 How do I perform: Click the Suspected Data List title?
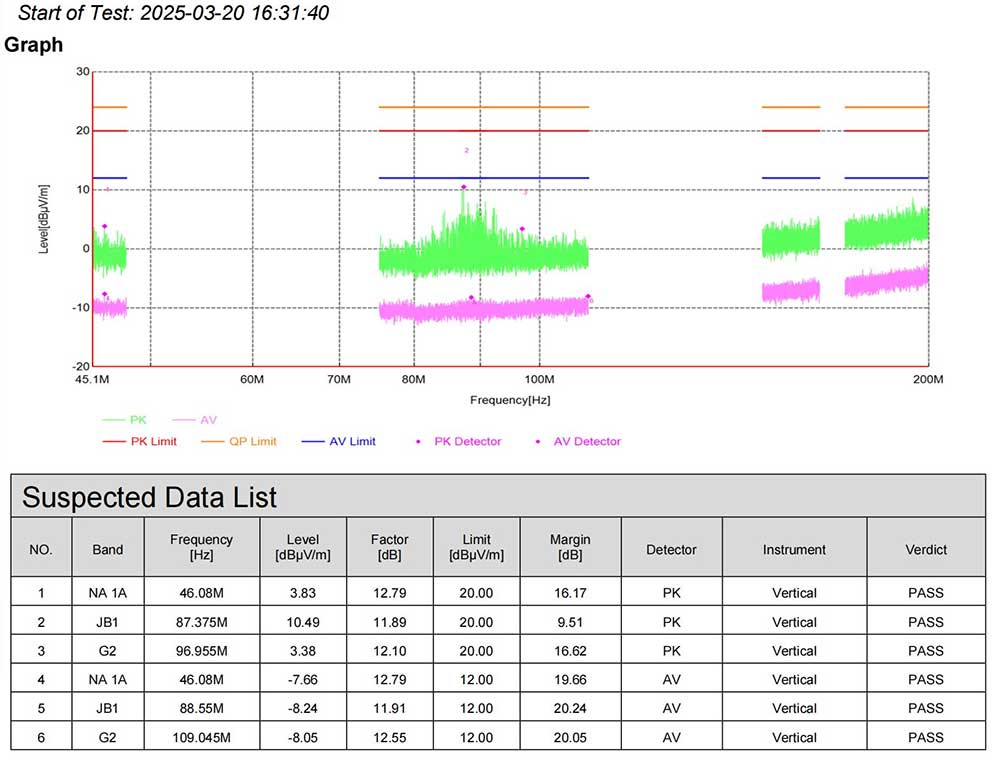tap(149, 497)
